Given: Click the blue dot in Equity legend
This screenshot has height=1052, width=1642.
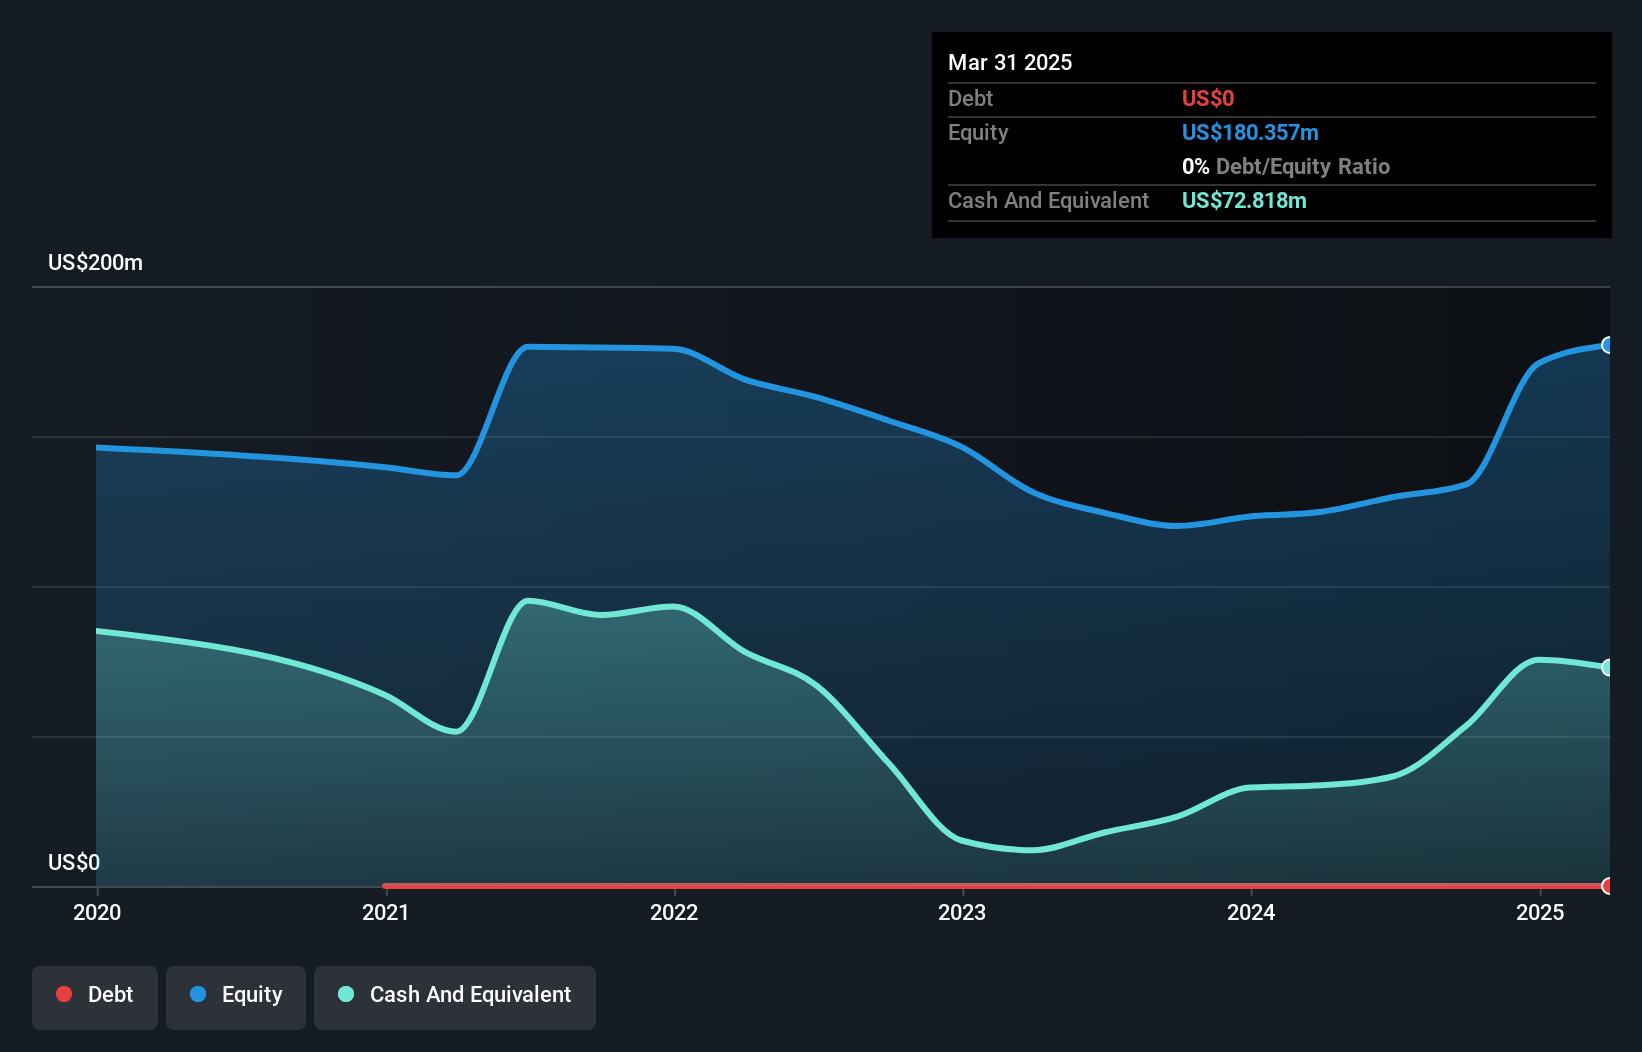Looking at the screenshot, I should (x=198, y=994).
